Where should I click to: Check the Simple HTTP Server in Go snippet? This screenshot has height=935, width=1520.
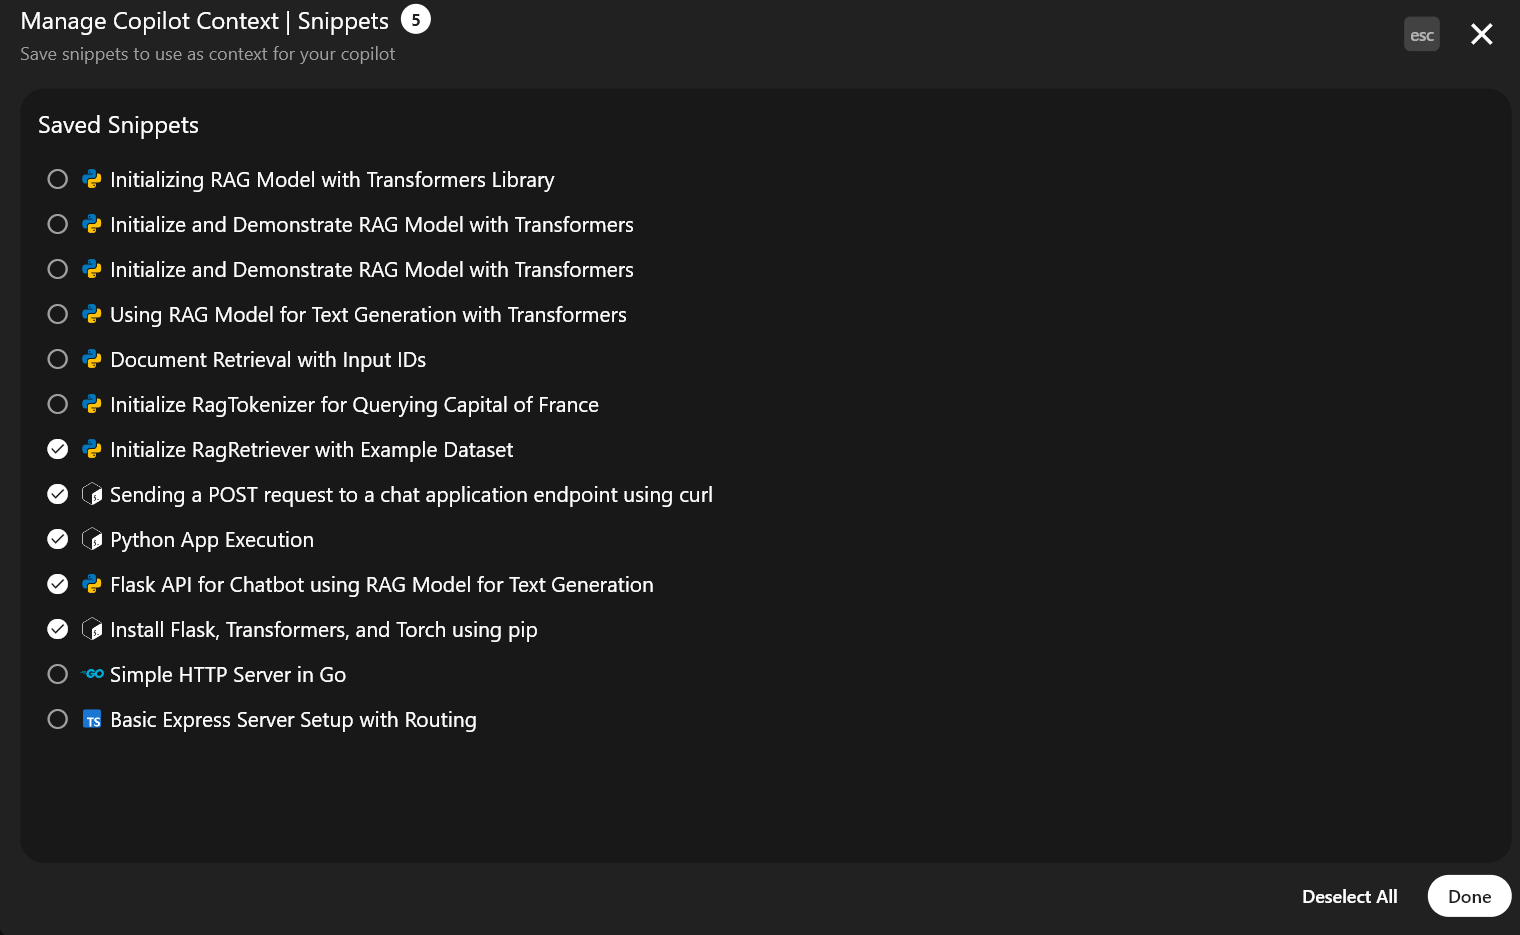pyautogui.click(x=58, y=674)
